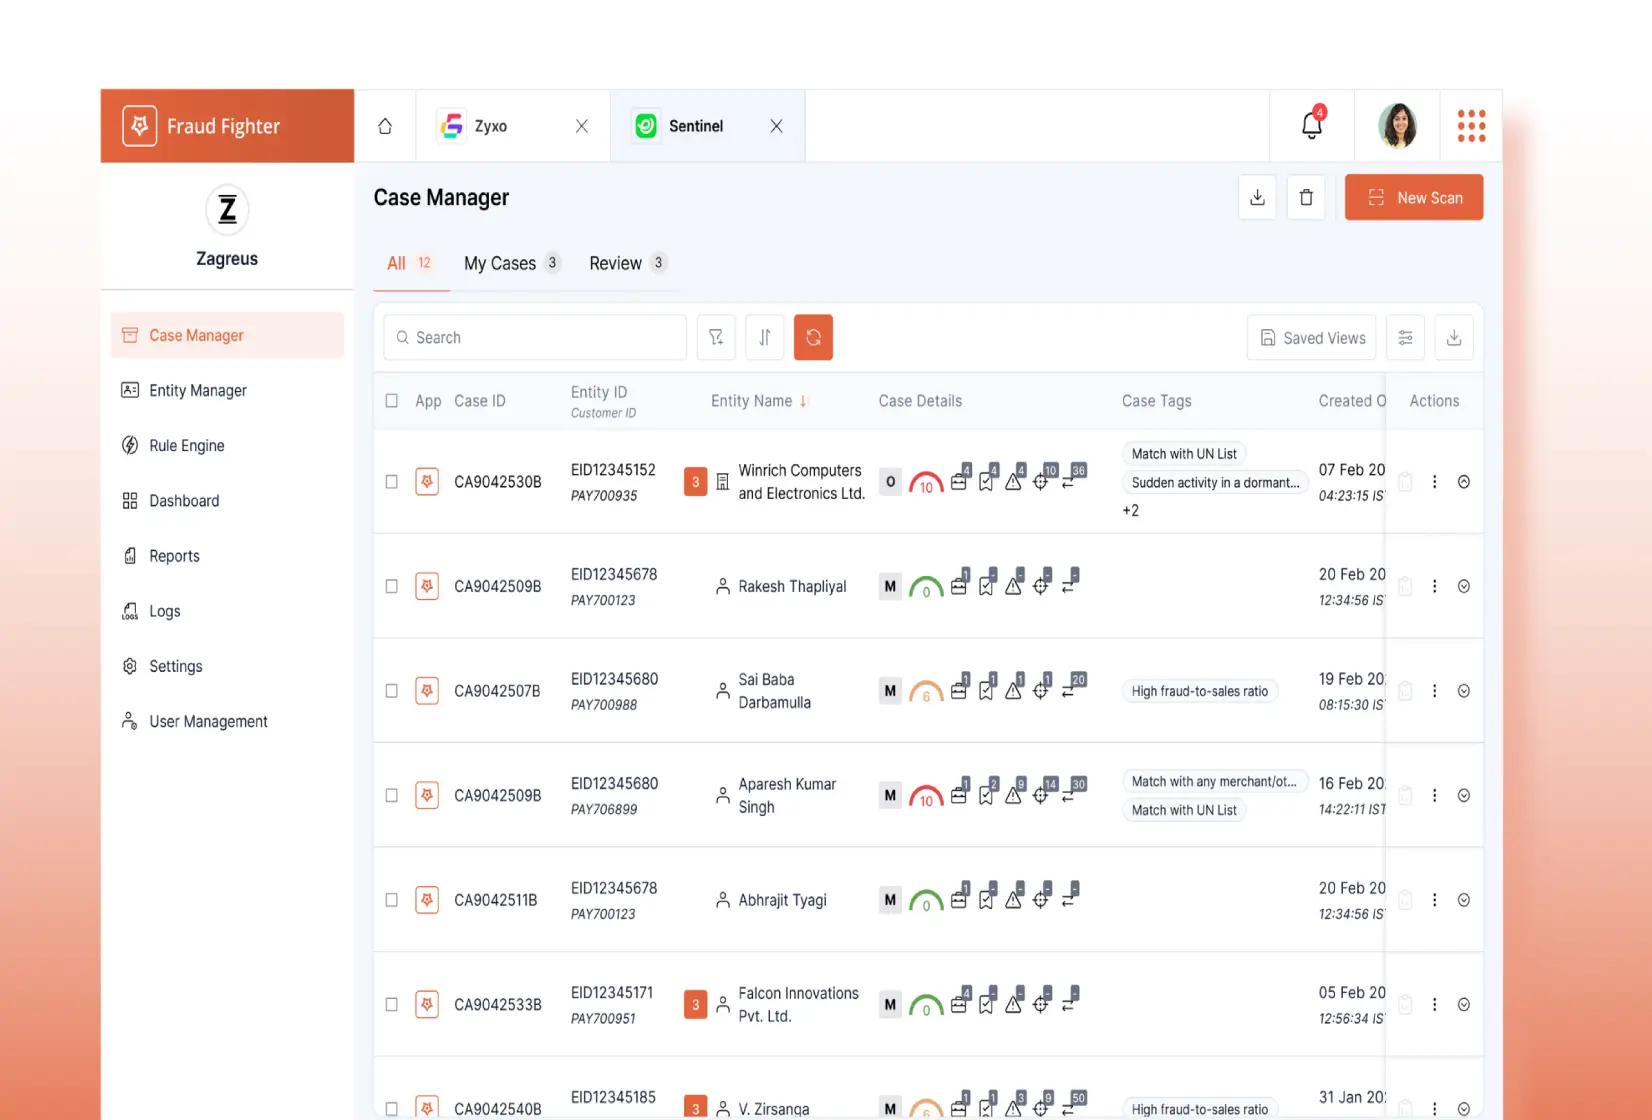Expand the Abhrajit Tyagi row chevron

click(1463, 900)
